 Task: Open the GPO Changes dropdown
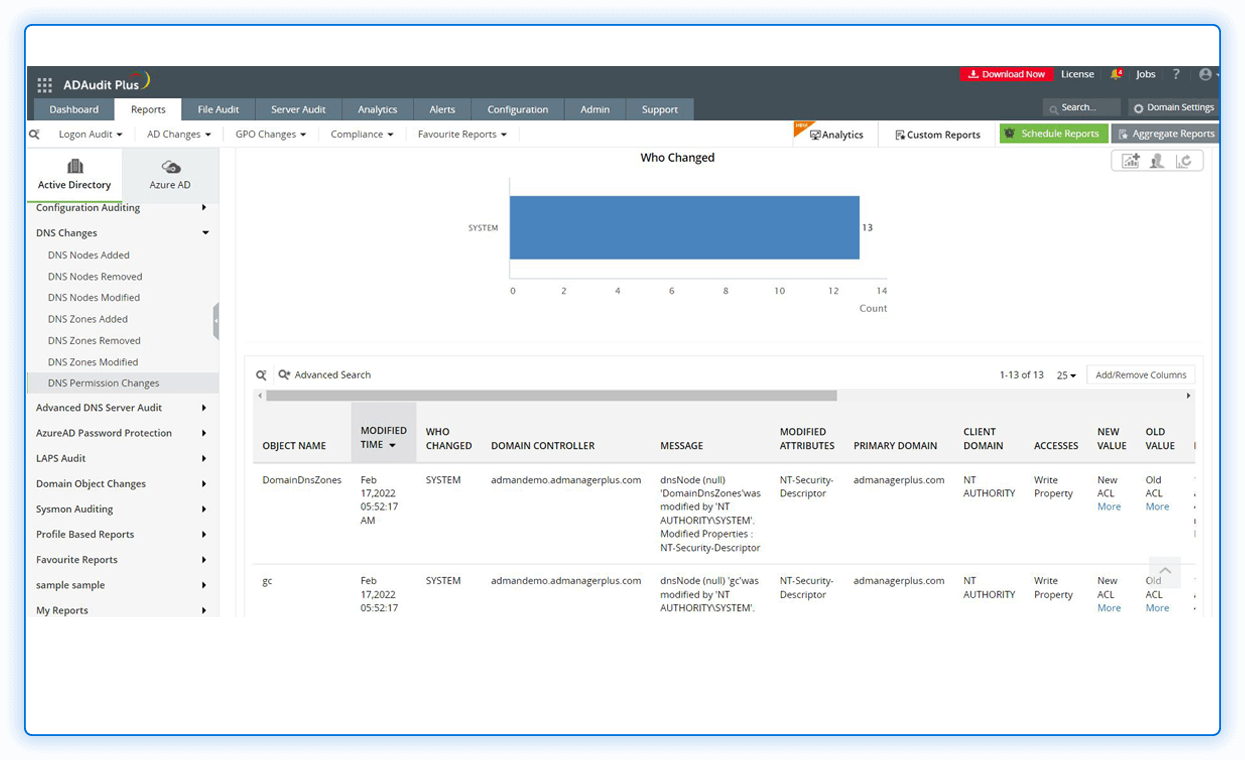271,134
